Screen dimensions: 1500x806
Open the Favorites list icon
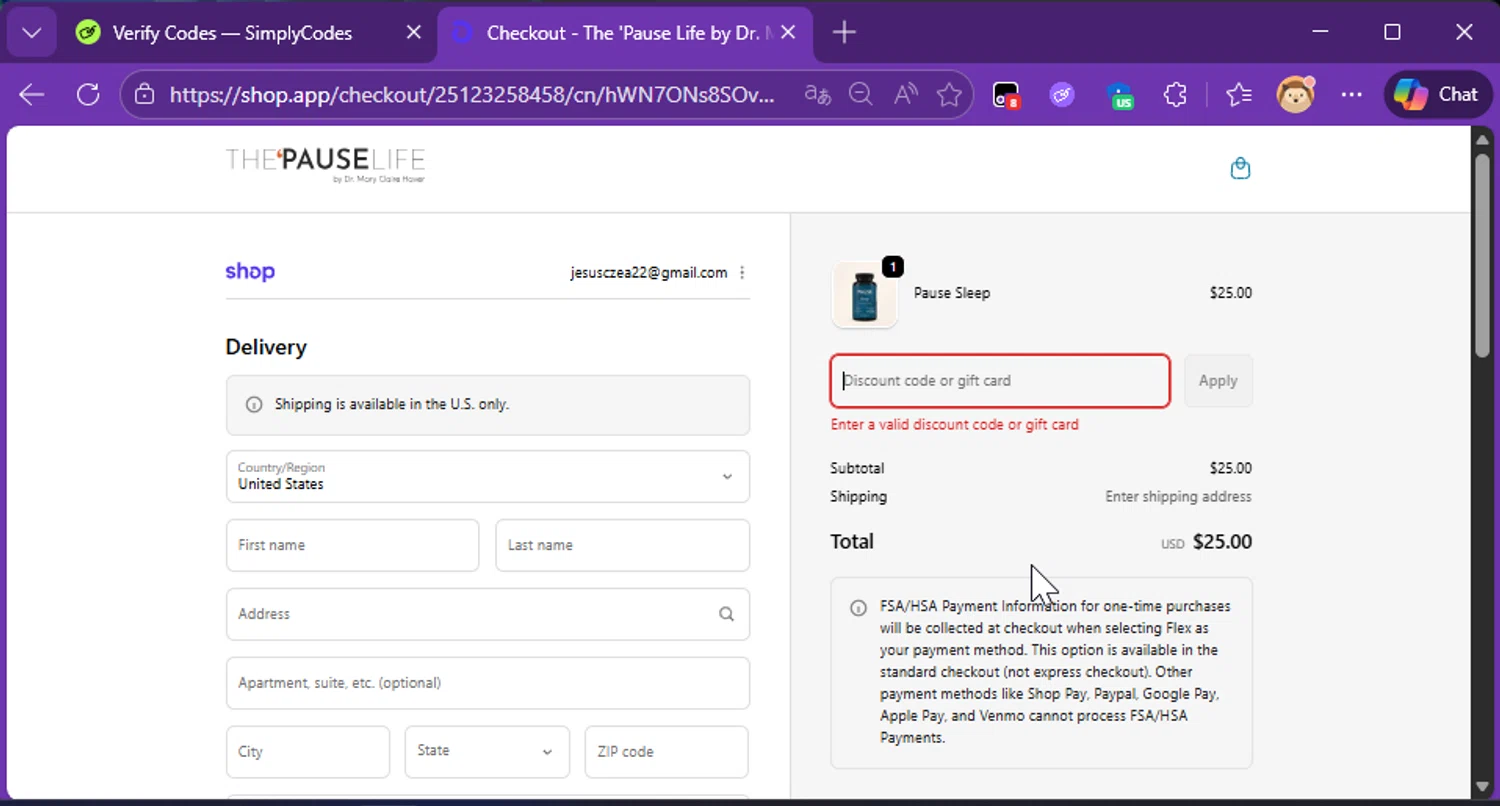(1239, 95)
